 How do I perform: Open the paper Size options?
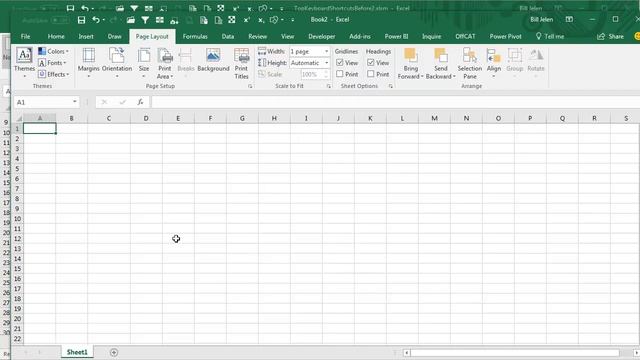(x=144, y=63)
